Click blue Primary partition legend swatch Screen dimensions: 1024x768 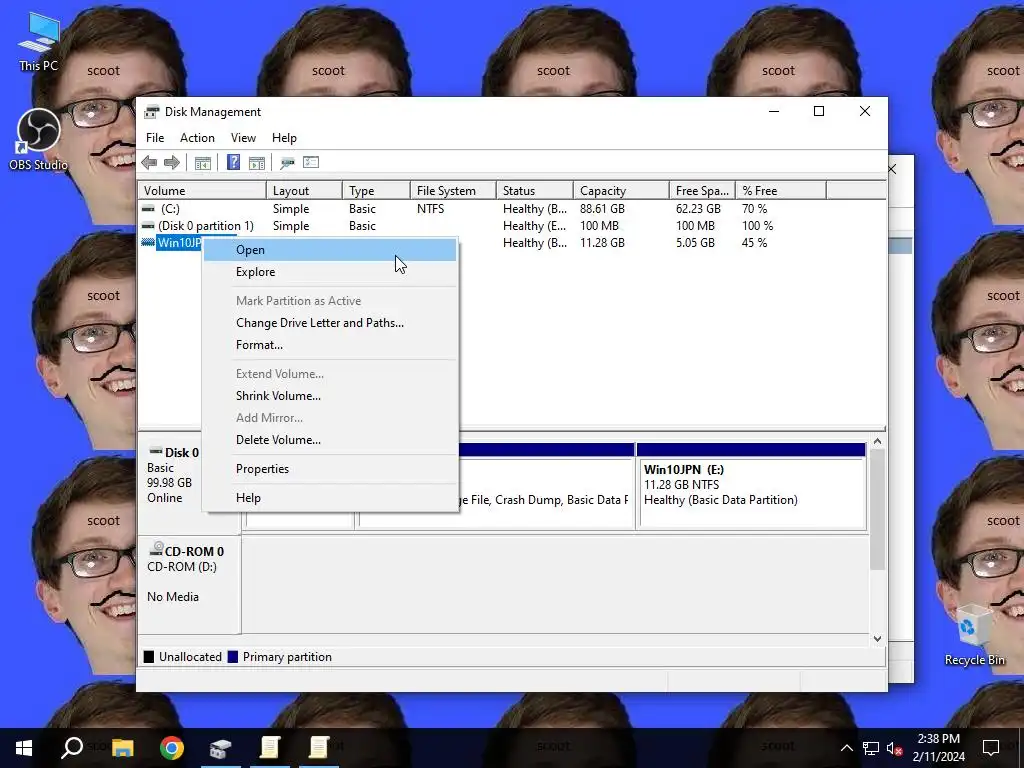(232, 657)
